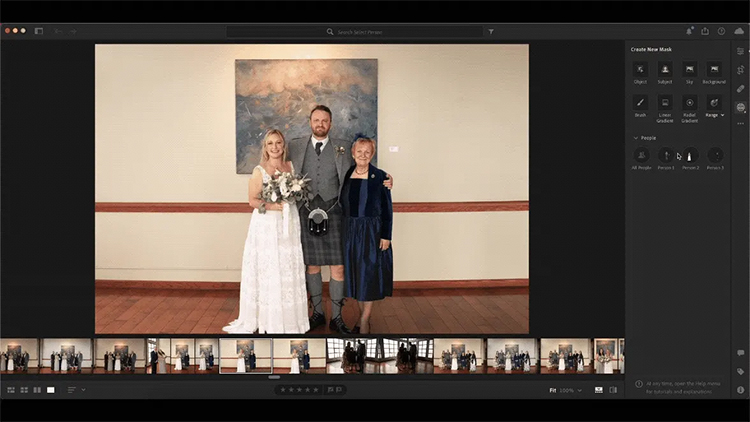Image resolution: width=750 pixels, height=422 pixels.
Task: Choose Person 3 for masking
Action: tap(715, 156)
